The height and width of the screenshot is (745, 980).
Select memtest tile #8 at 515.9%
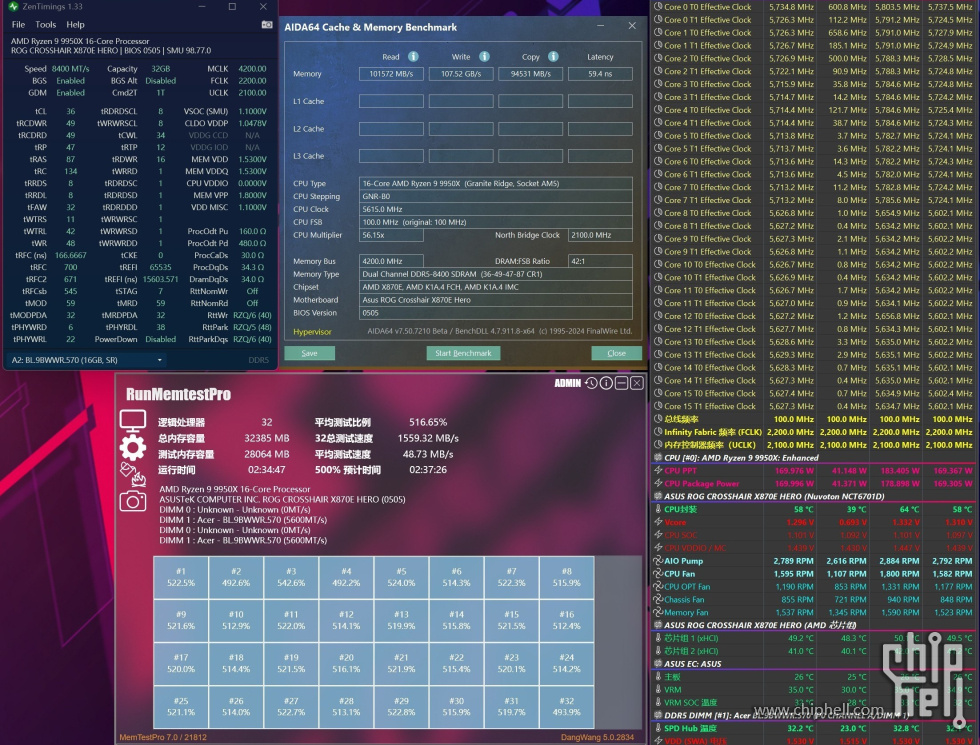566,578
